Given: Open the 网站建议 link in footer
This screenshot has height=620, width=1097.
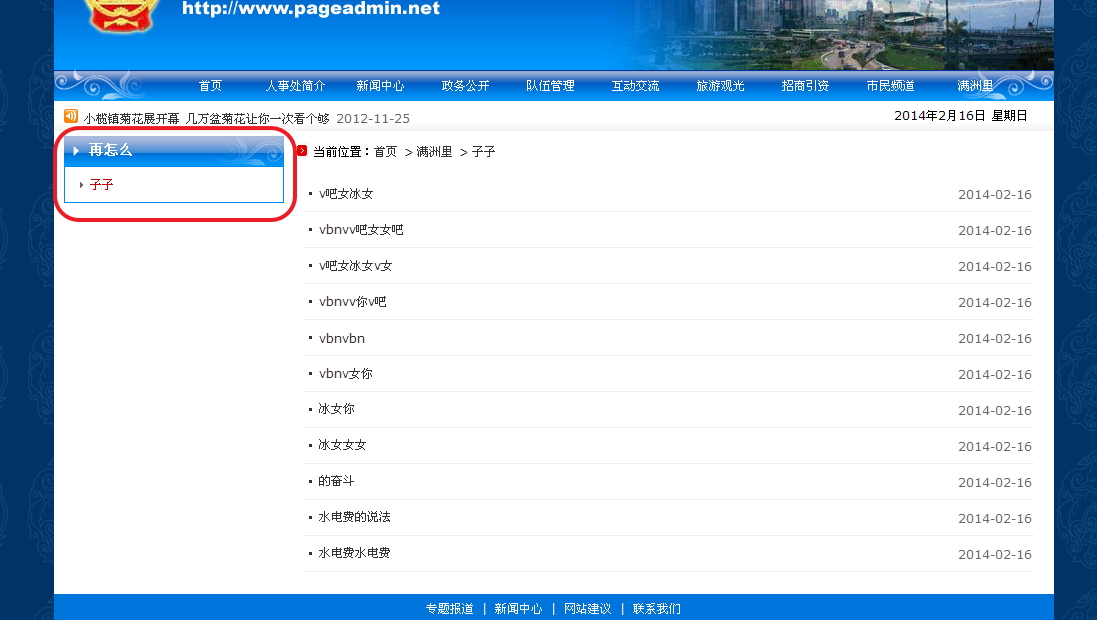Looking at the screenshot, I should [587, 608].
